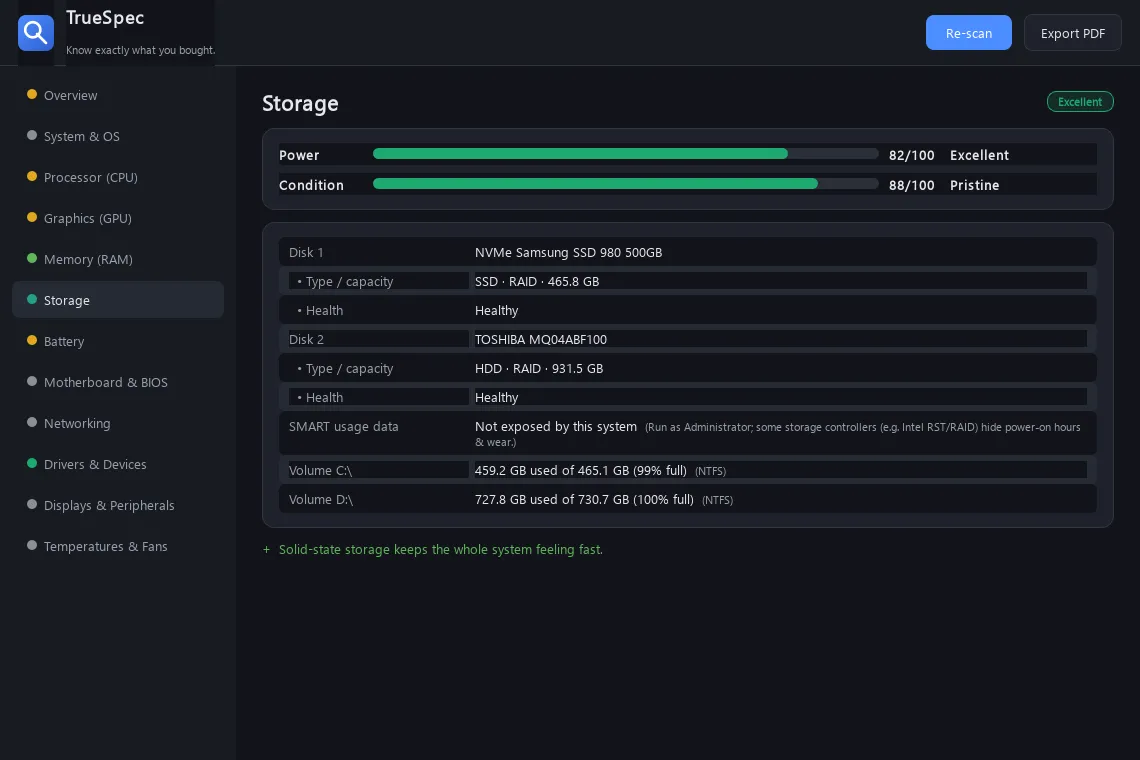Image resolution: width=1140 pixels, height=760 pixels.
Task: Open the Networking page
Action: tap(118, 423)
